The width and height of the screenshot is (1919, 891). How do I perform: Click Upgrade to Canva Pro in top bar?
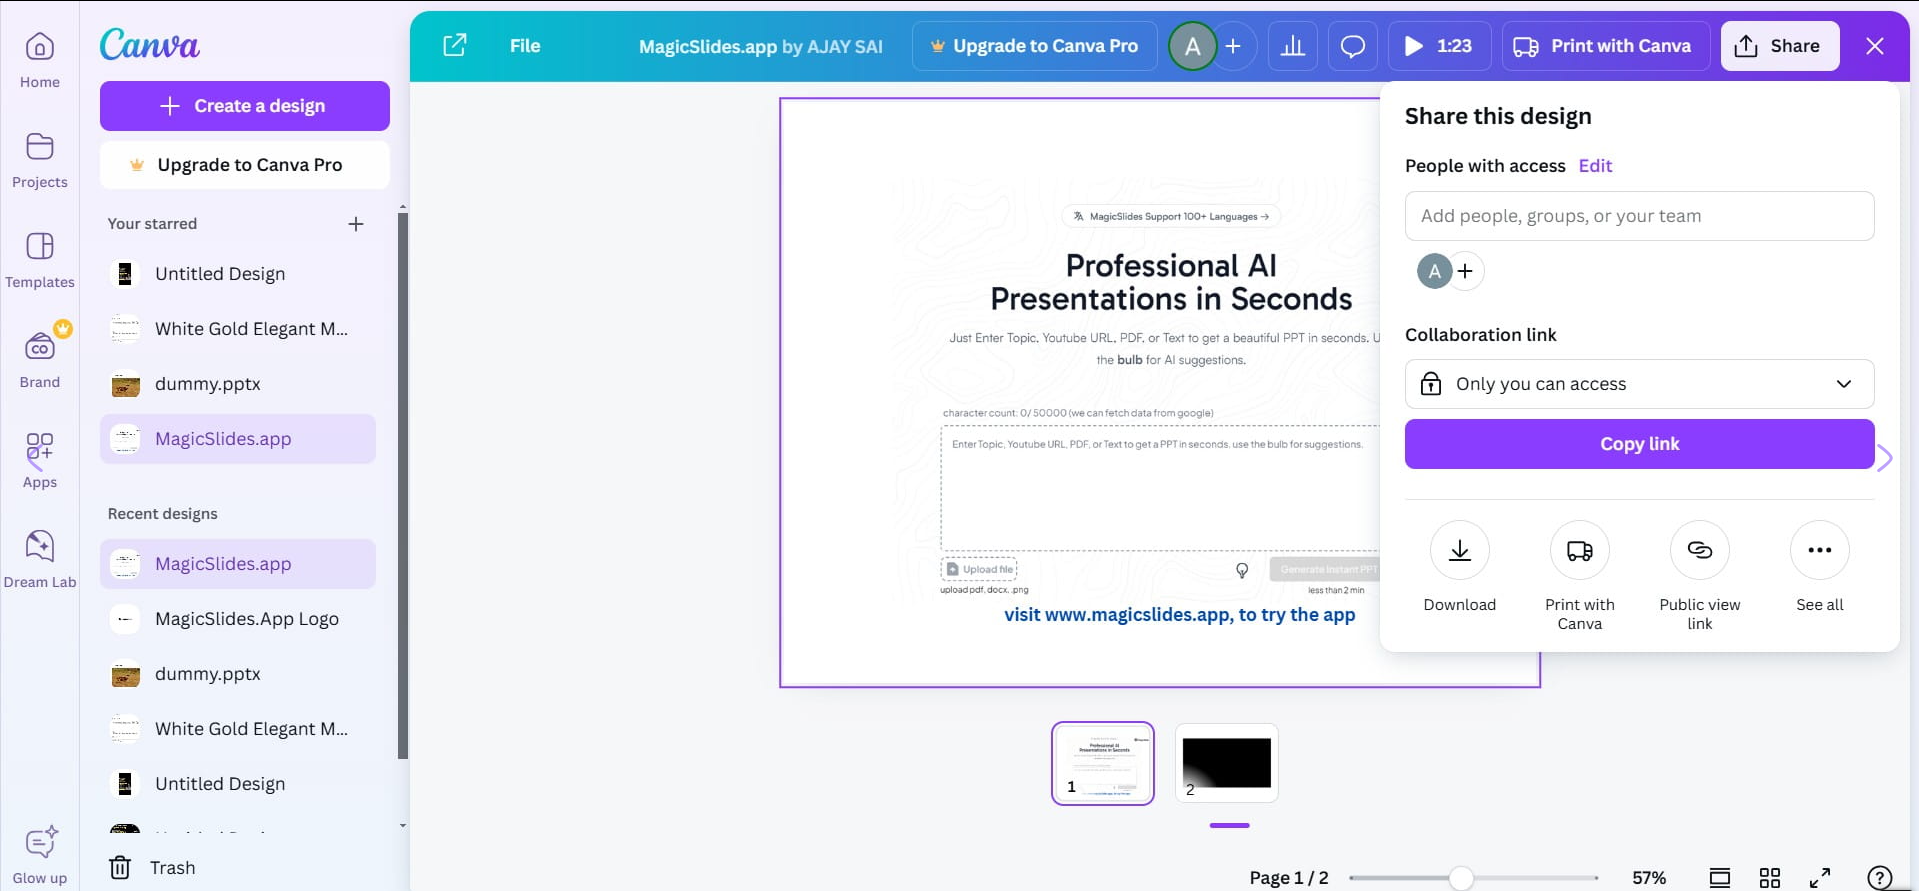tap(1034, 46)
